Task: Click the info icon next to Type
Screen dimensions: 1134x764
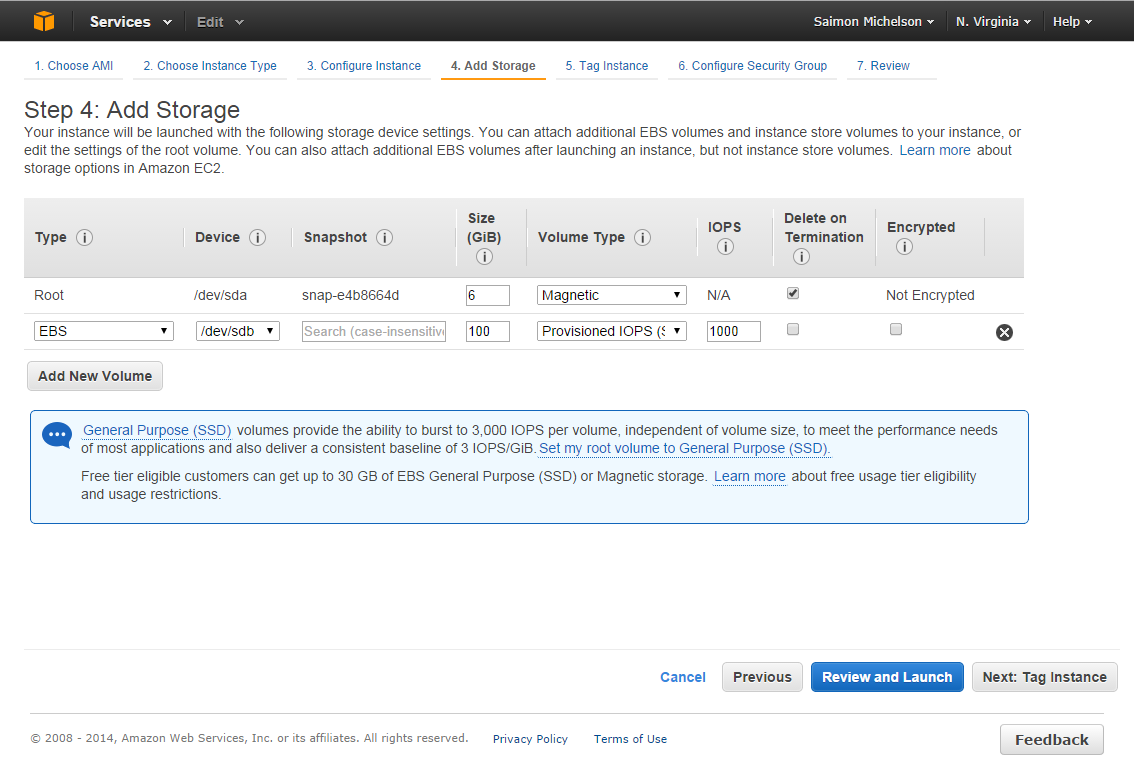Action: pos(85,237)
